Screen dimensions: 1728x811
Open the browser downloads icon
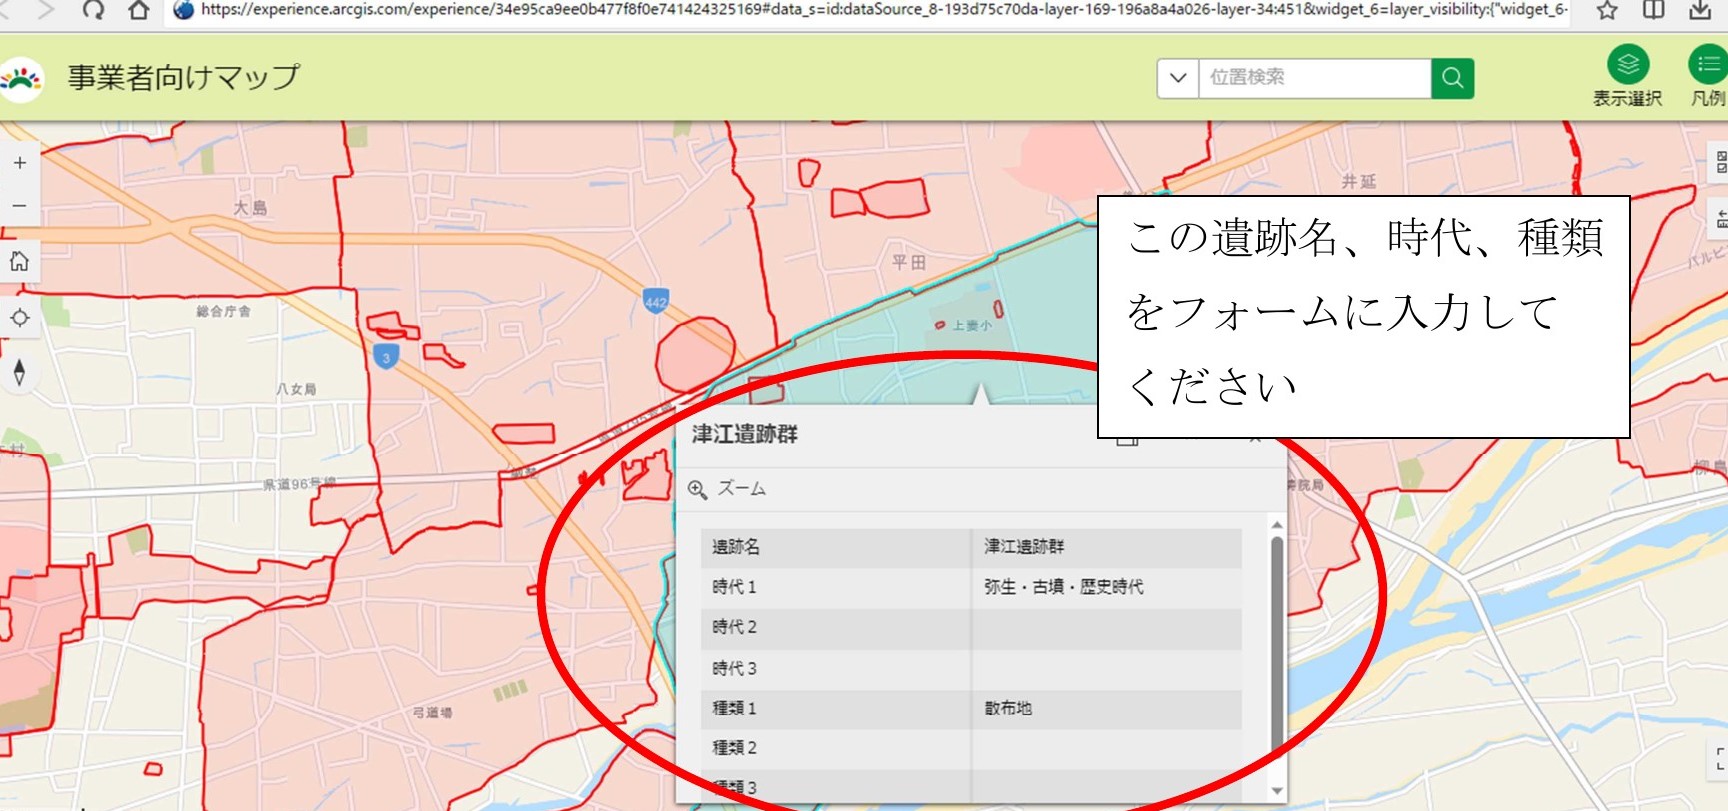tap(1699, 10)
